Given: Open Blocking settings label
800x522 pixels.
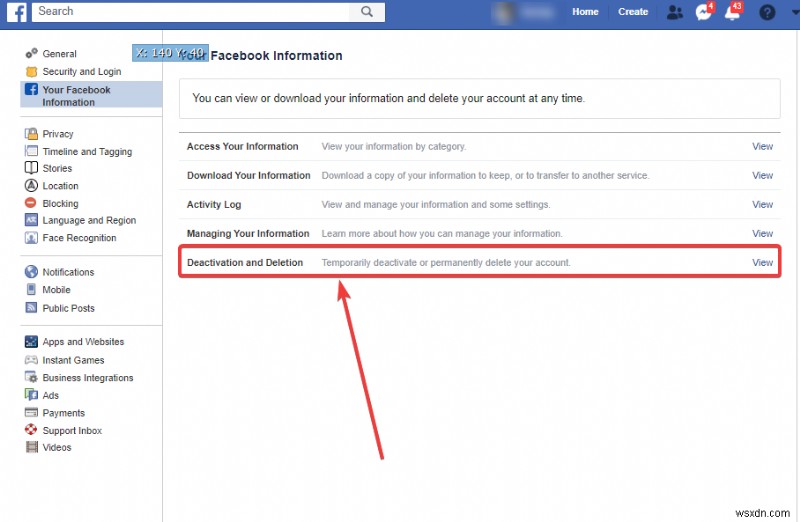Looking at the screenshot, I should click(x=60, y=204).
